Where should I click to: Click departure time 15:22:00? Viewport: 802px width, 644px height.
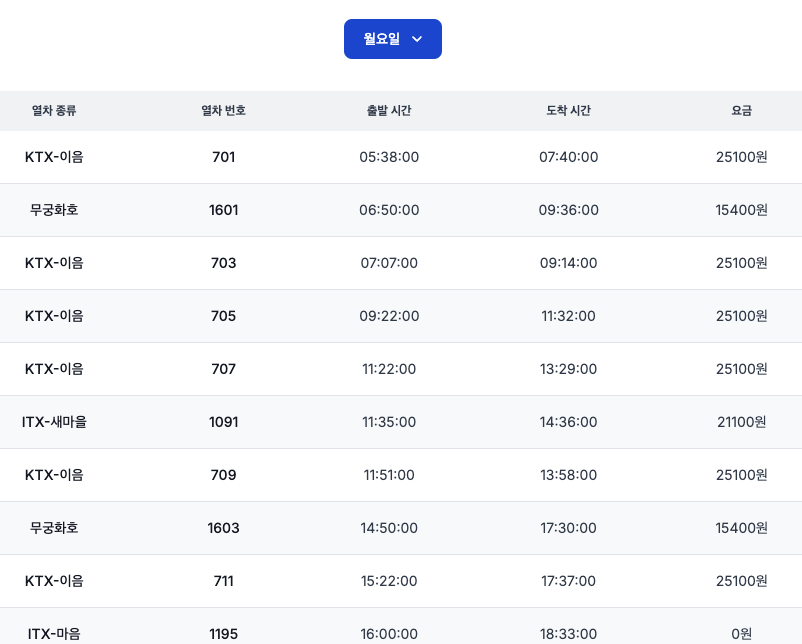(x=389, y=581)
